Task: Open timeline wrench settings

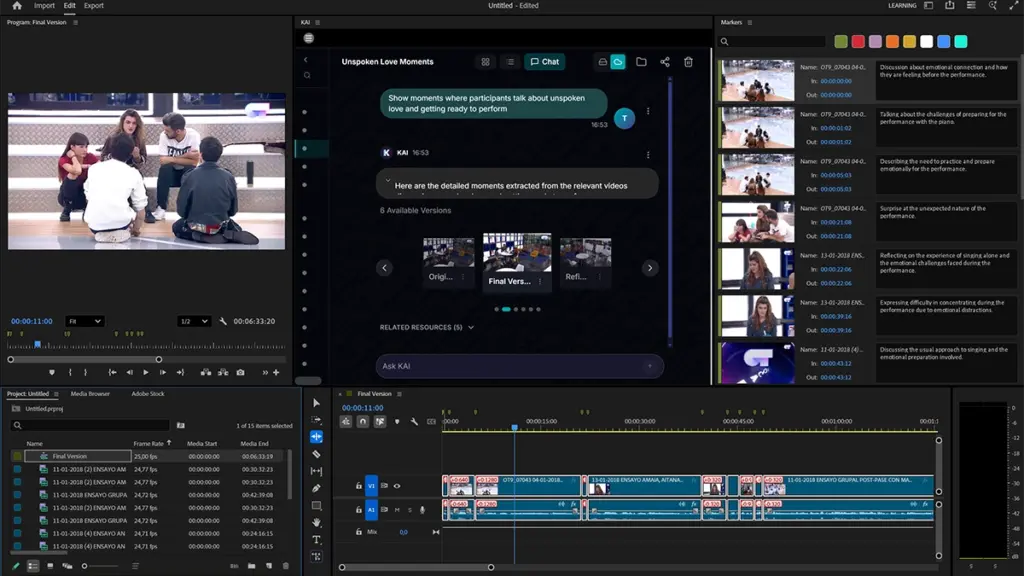Action: click(x=413, y=422)
